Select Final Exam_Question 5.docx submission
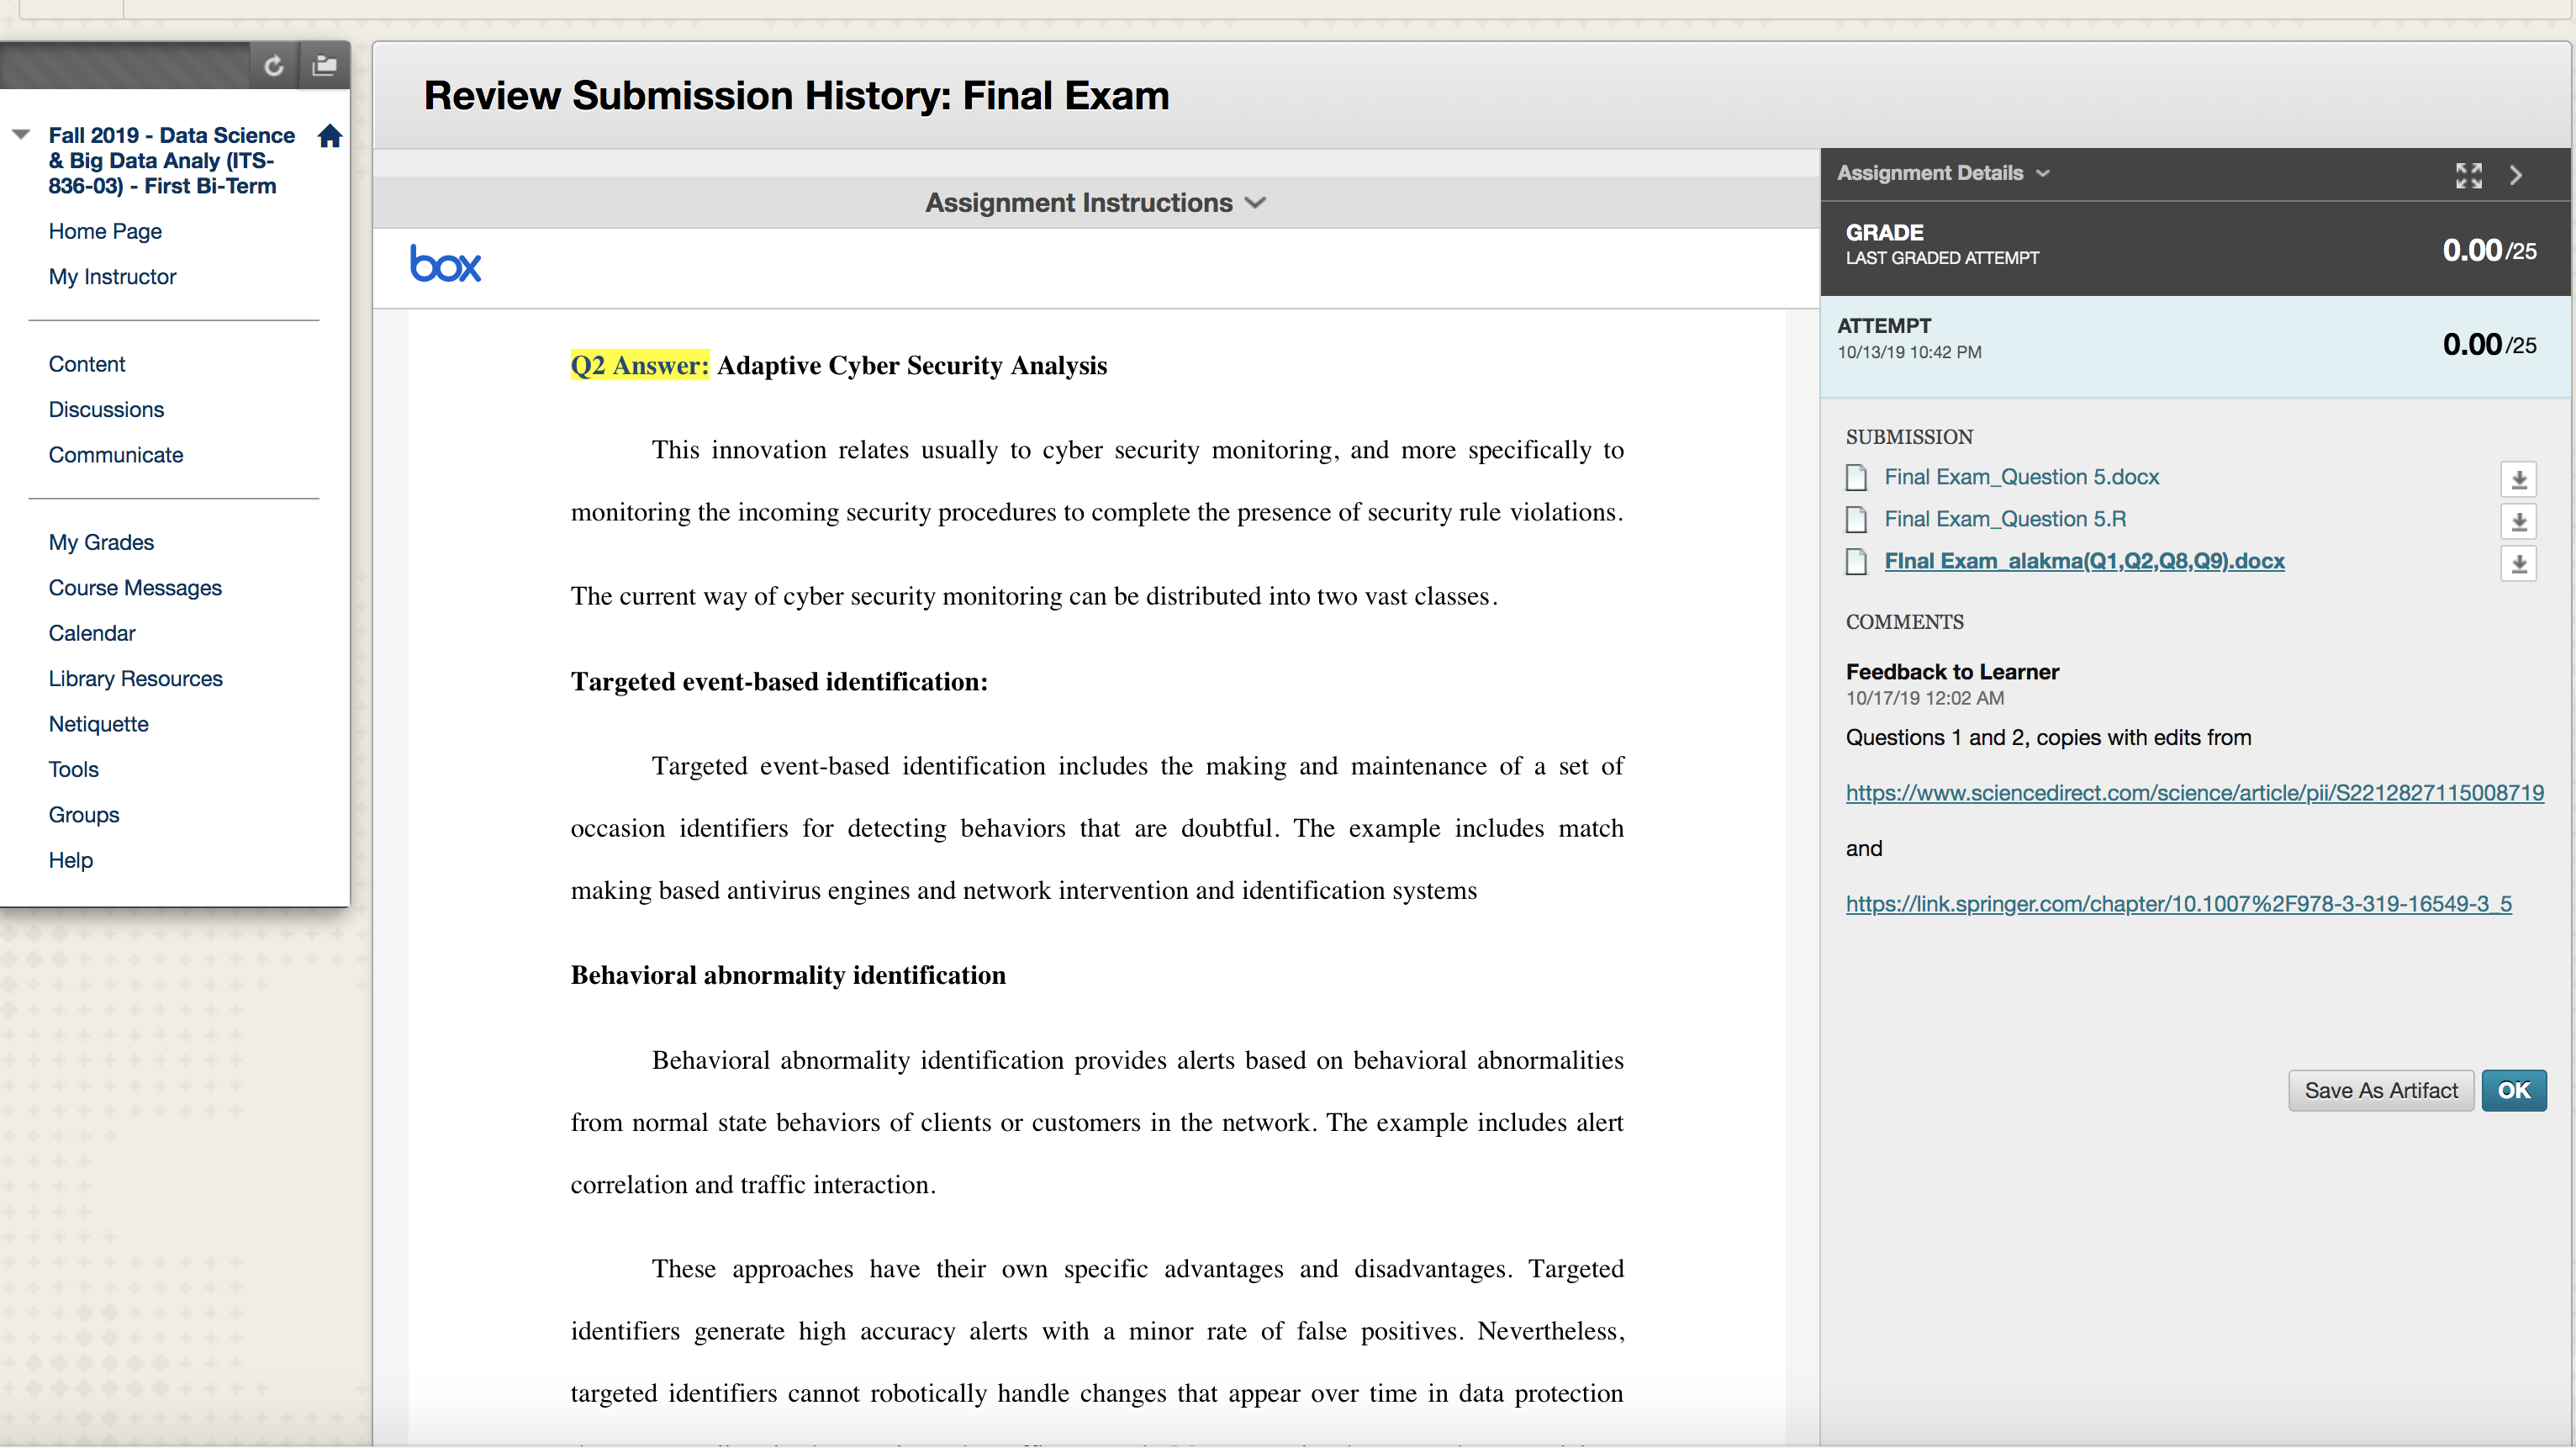The image size is (2576, 1448). click(2021, 478)
